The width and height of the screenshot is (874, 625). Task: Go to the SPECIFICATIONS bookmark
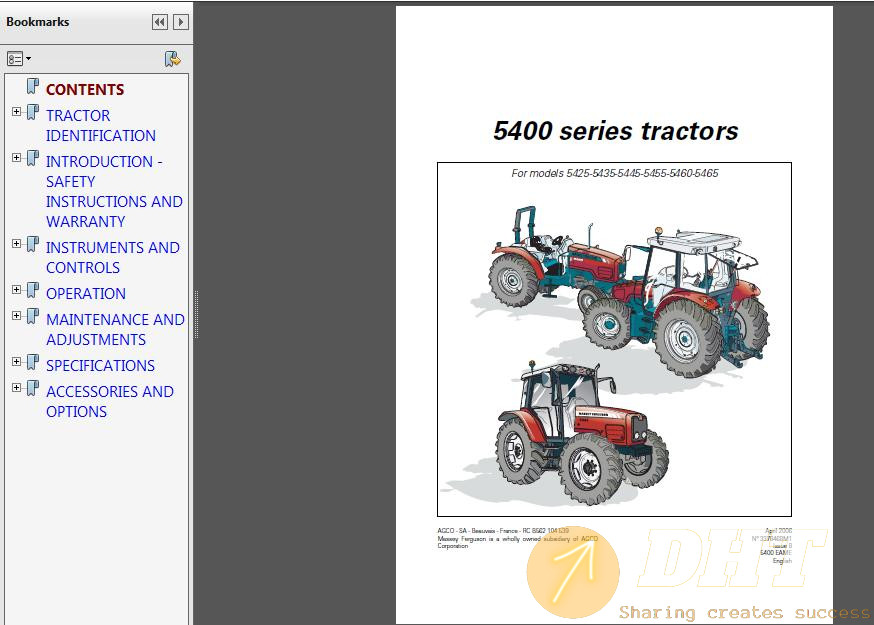click(100, 366)
